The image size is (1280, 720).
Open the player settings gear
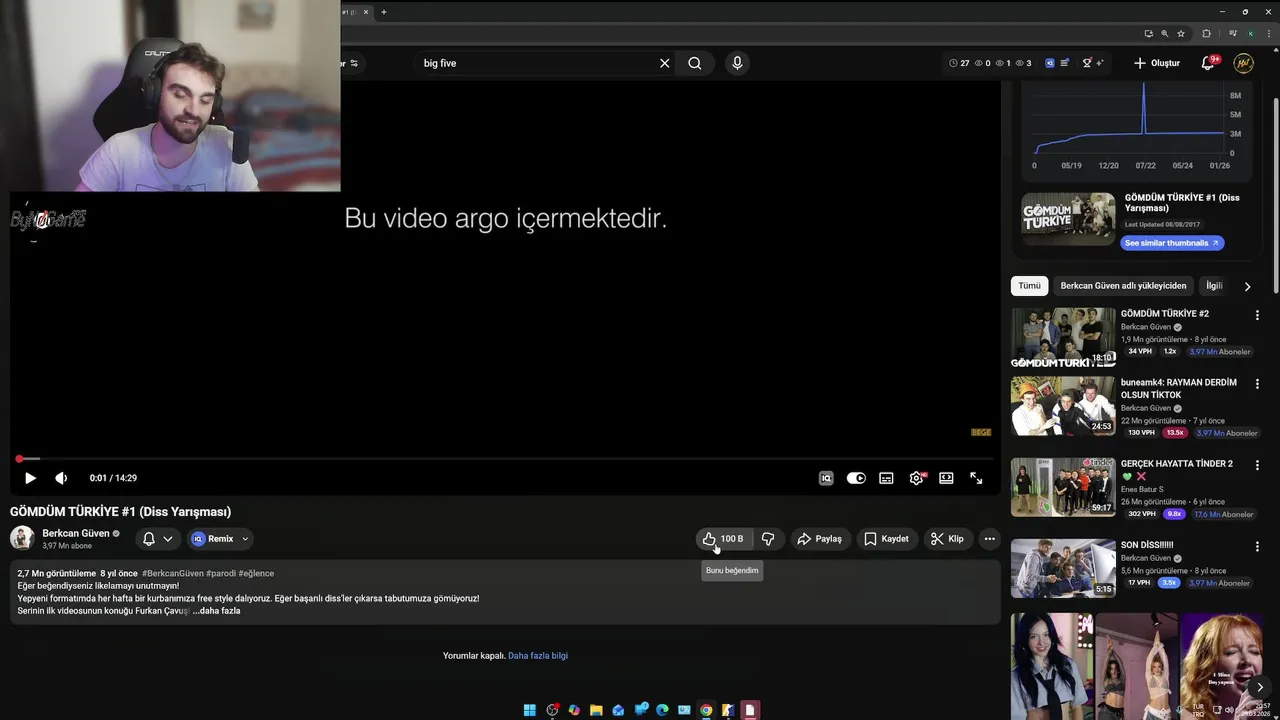(x=916, y=478)
